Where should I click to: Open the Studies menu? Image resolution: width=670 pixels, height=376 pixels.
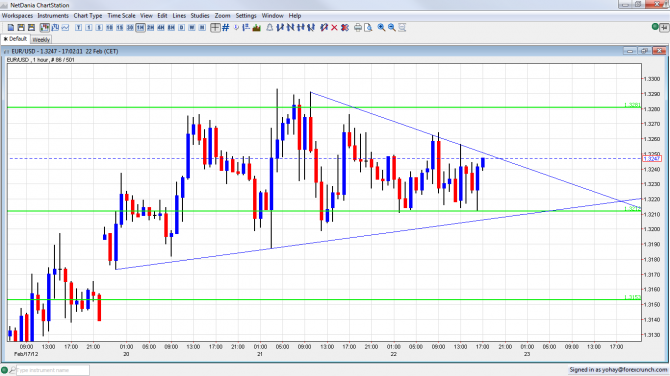[200, 15]
